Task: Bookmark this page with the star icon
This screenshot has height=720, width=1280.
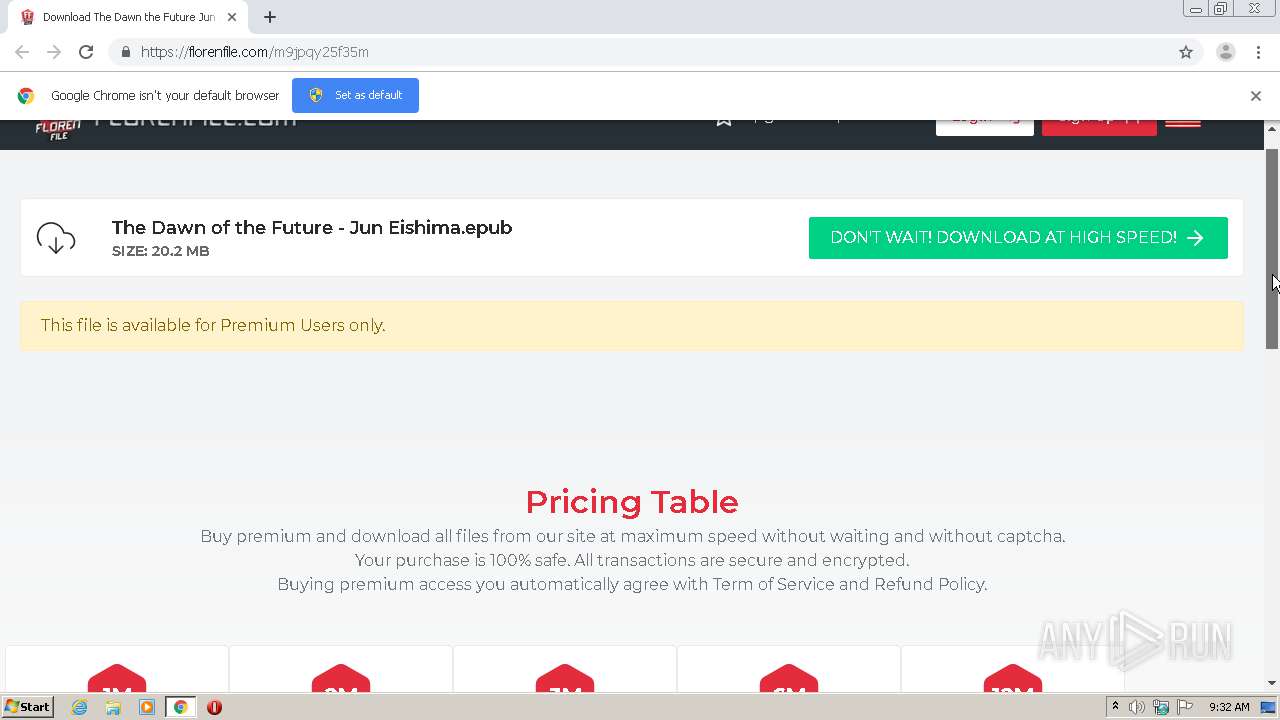Action: (x=1186, y=52)
